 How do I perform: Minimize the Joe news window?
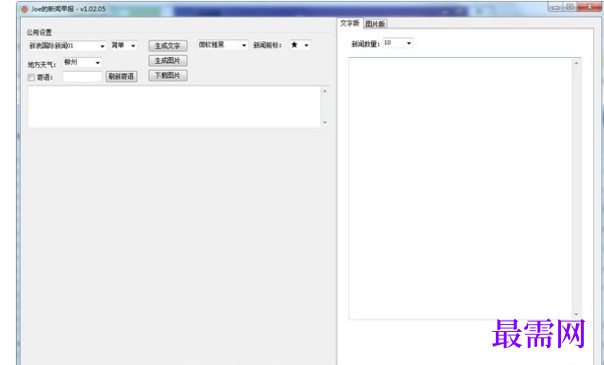coord(555,7)
